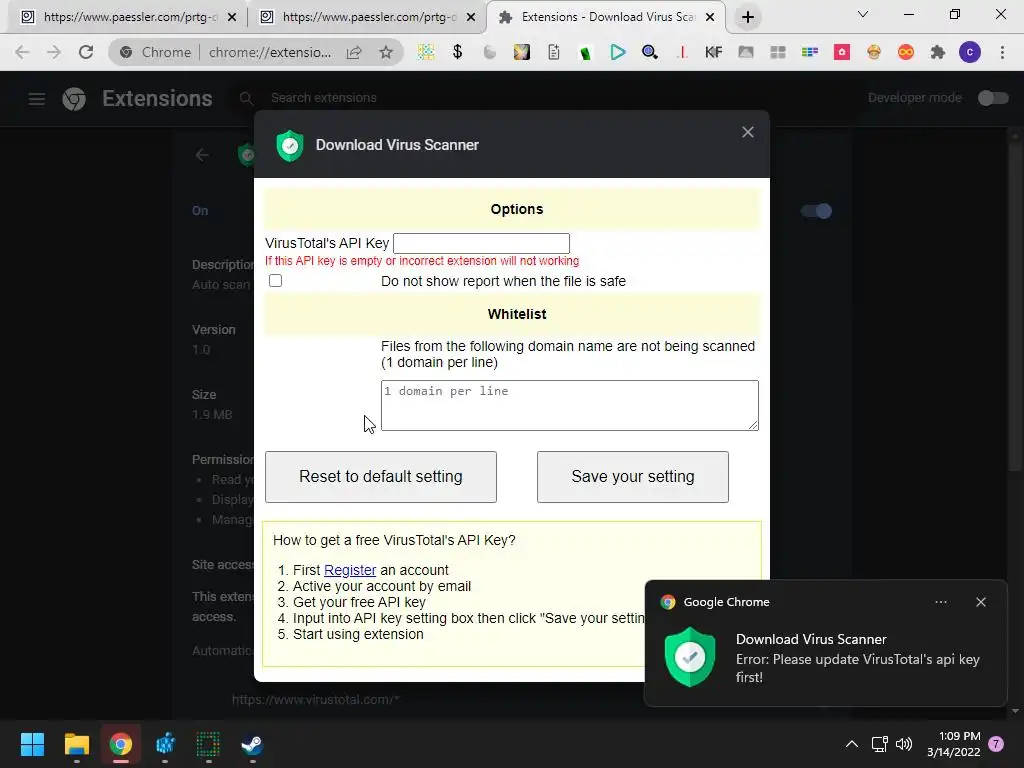Screen dimensions: 1024x768
Task: Click the VirusTotal's API Key input box
Action: [481, 244]
